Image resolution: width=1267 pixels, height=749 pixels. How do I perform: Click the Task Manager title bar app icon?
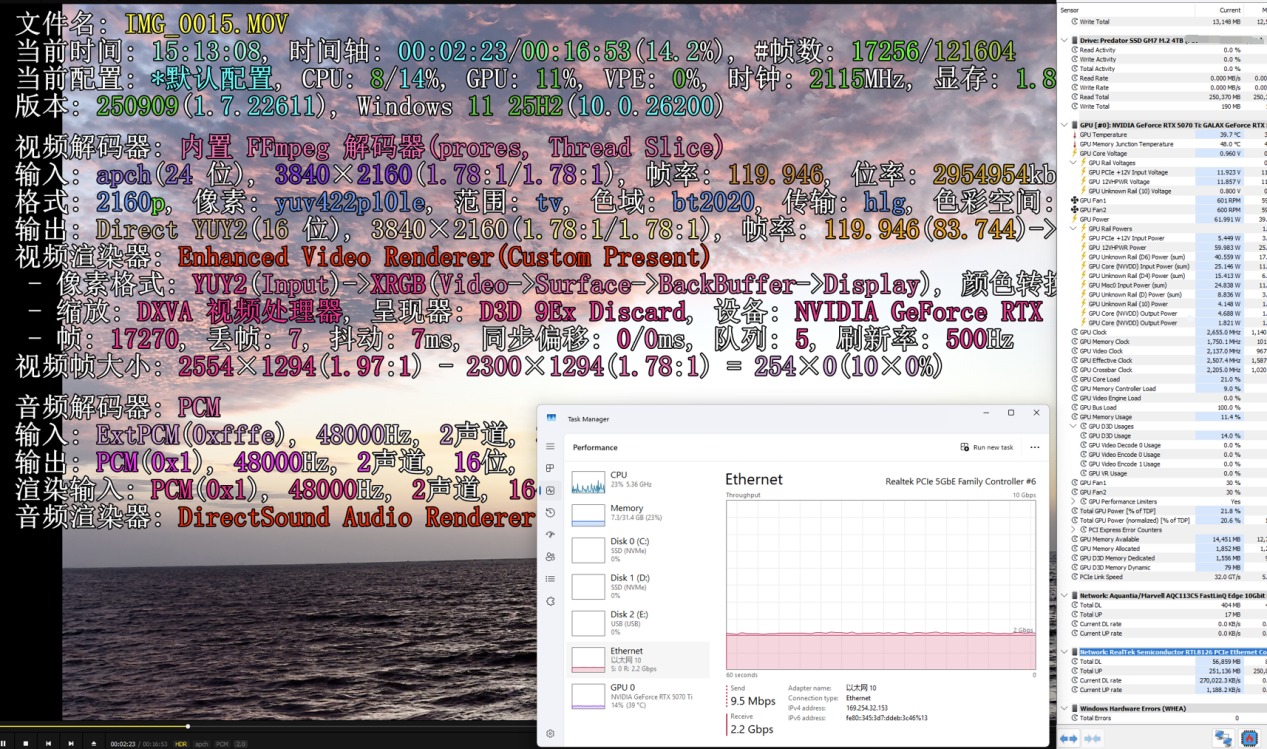click(x=551, y=418)
